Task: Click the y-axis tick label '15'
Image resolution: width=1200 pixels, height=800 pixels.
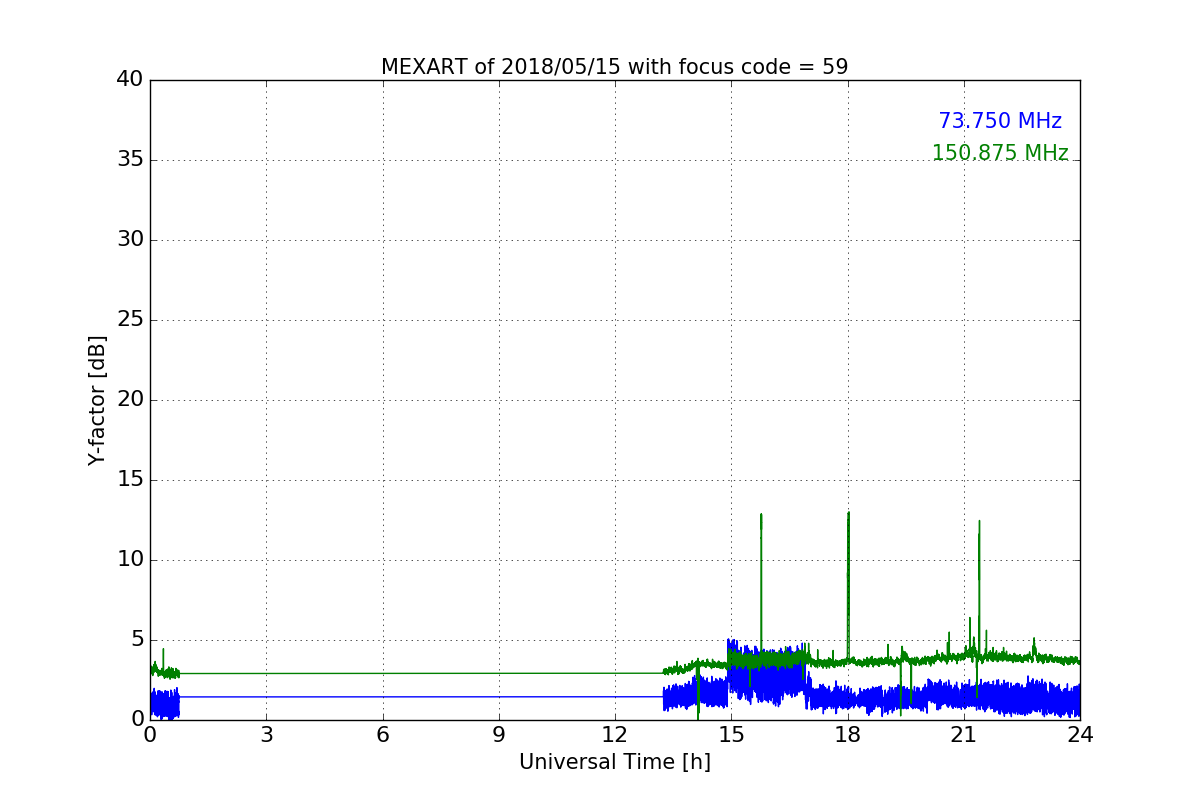Action: (130, 480)
